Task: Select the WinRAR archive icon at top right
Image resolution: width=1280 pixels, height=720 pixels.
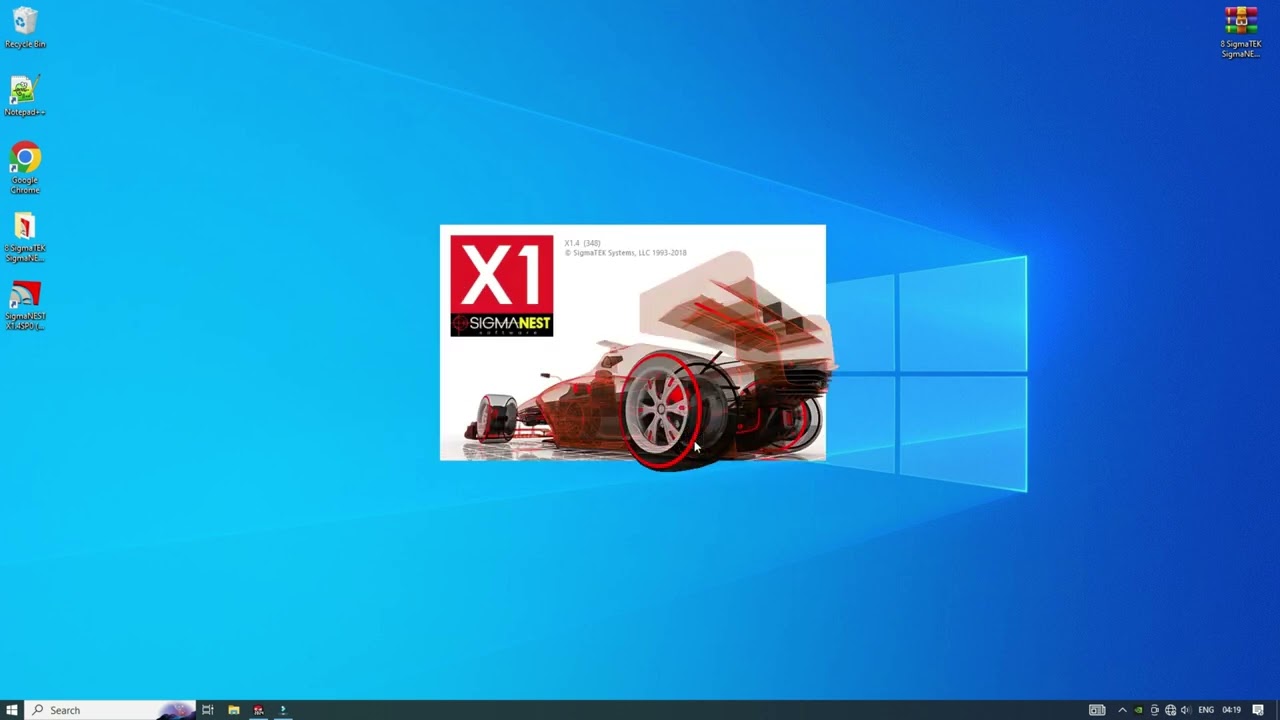Action: (1240, 32)
